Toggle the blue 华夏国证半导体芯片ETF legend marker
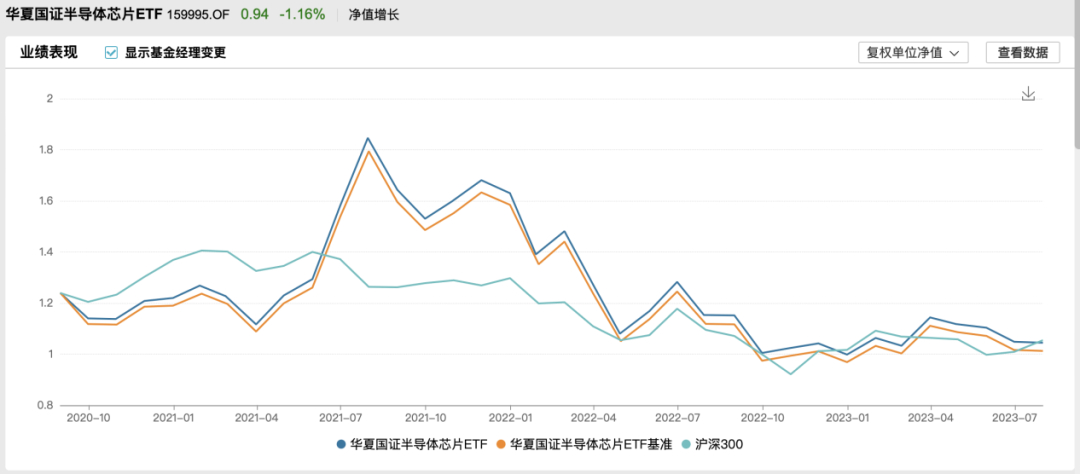Screen dimensions: 1080x474 coord(342,443)
